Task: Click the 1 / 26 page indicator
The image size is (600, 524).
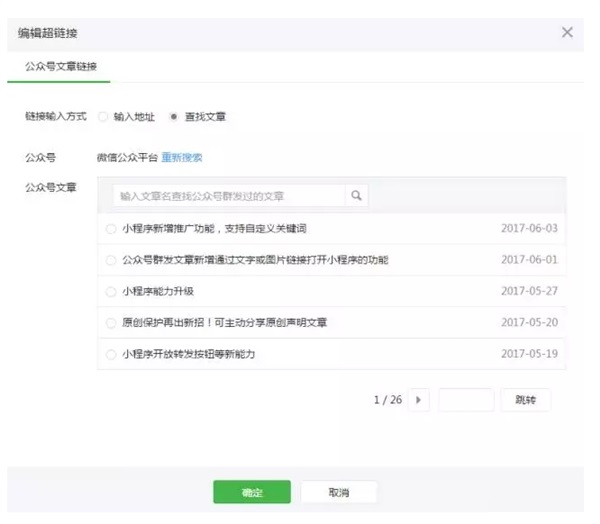Action: [387, 400]
